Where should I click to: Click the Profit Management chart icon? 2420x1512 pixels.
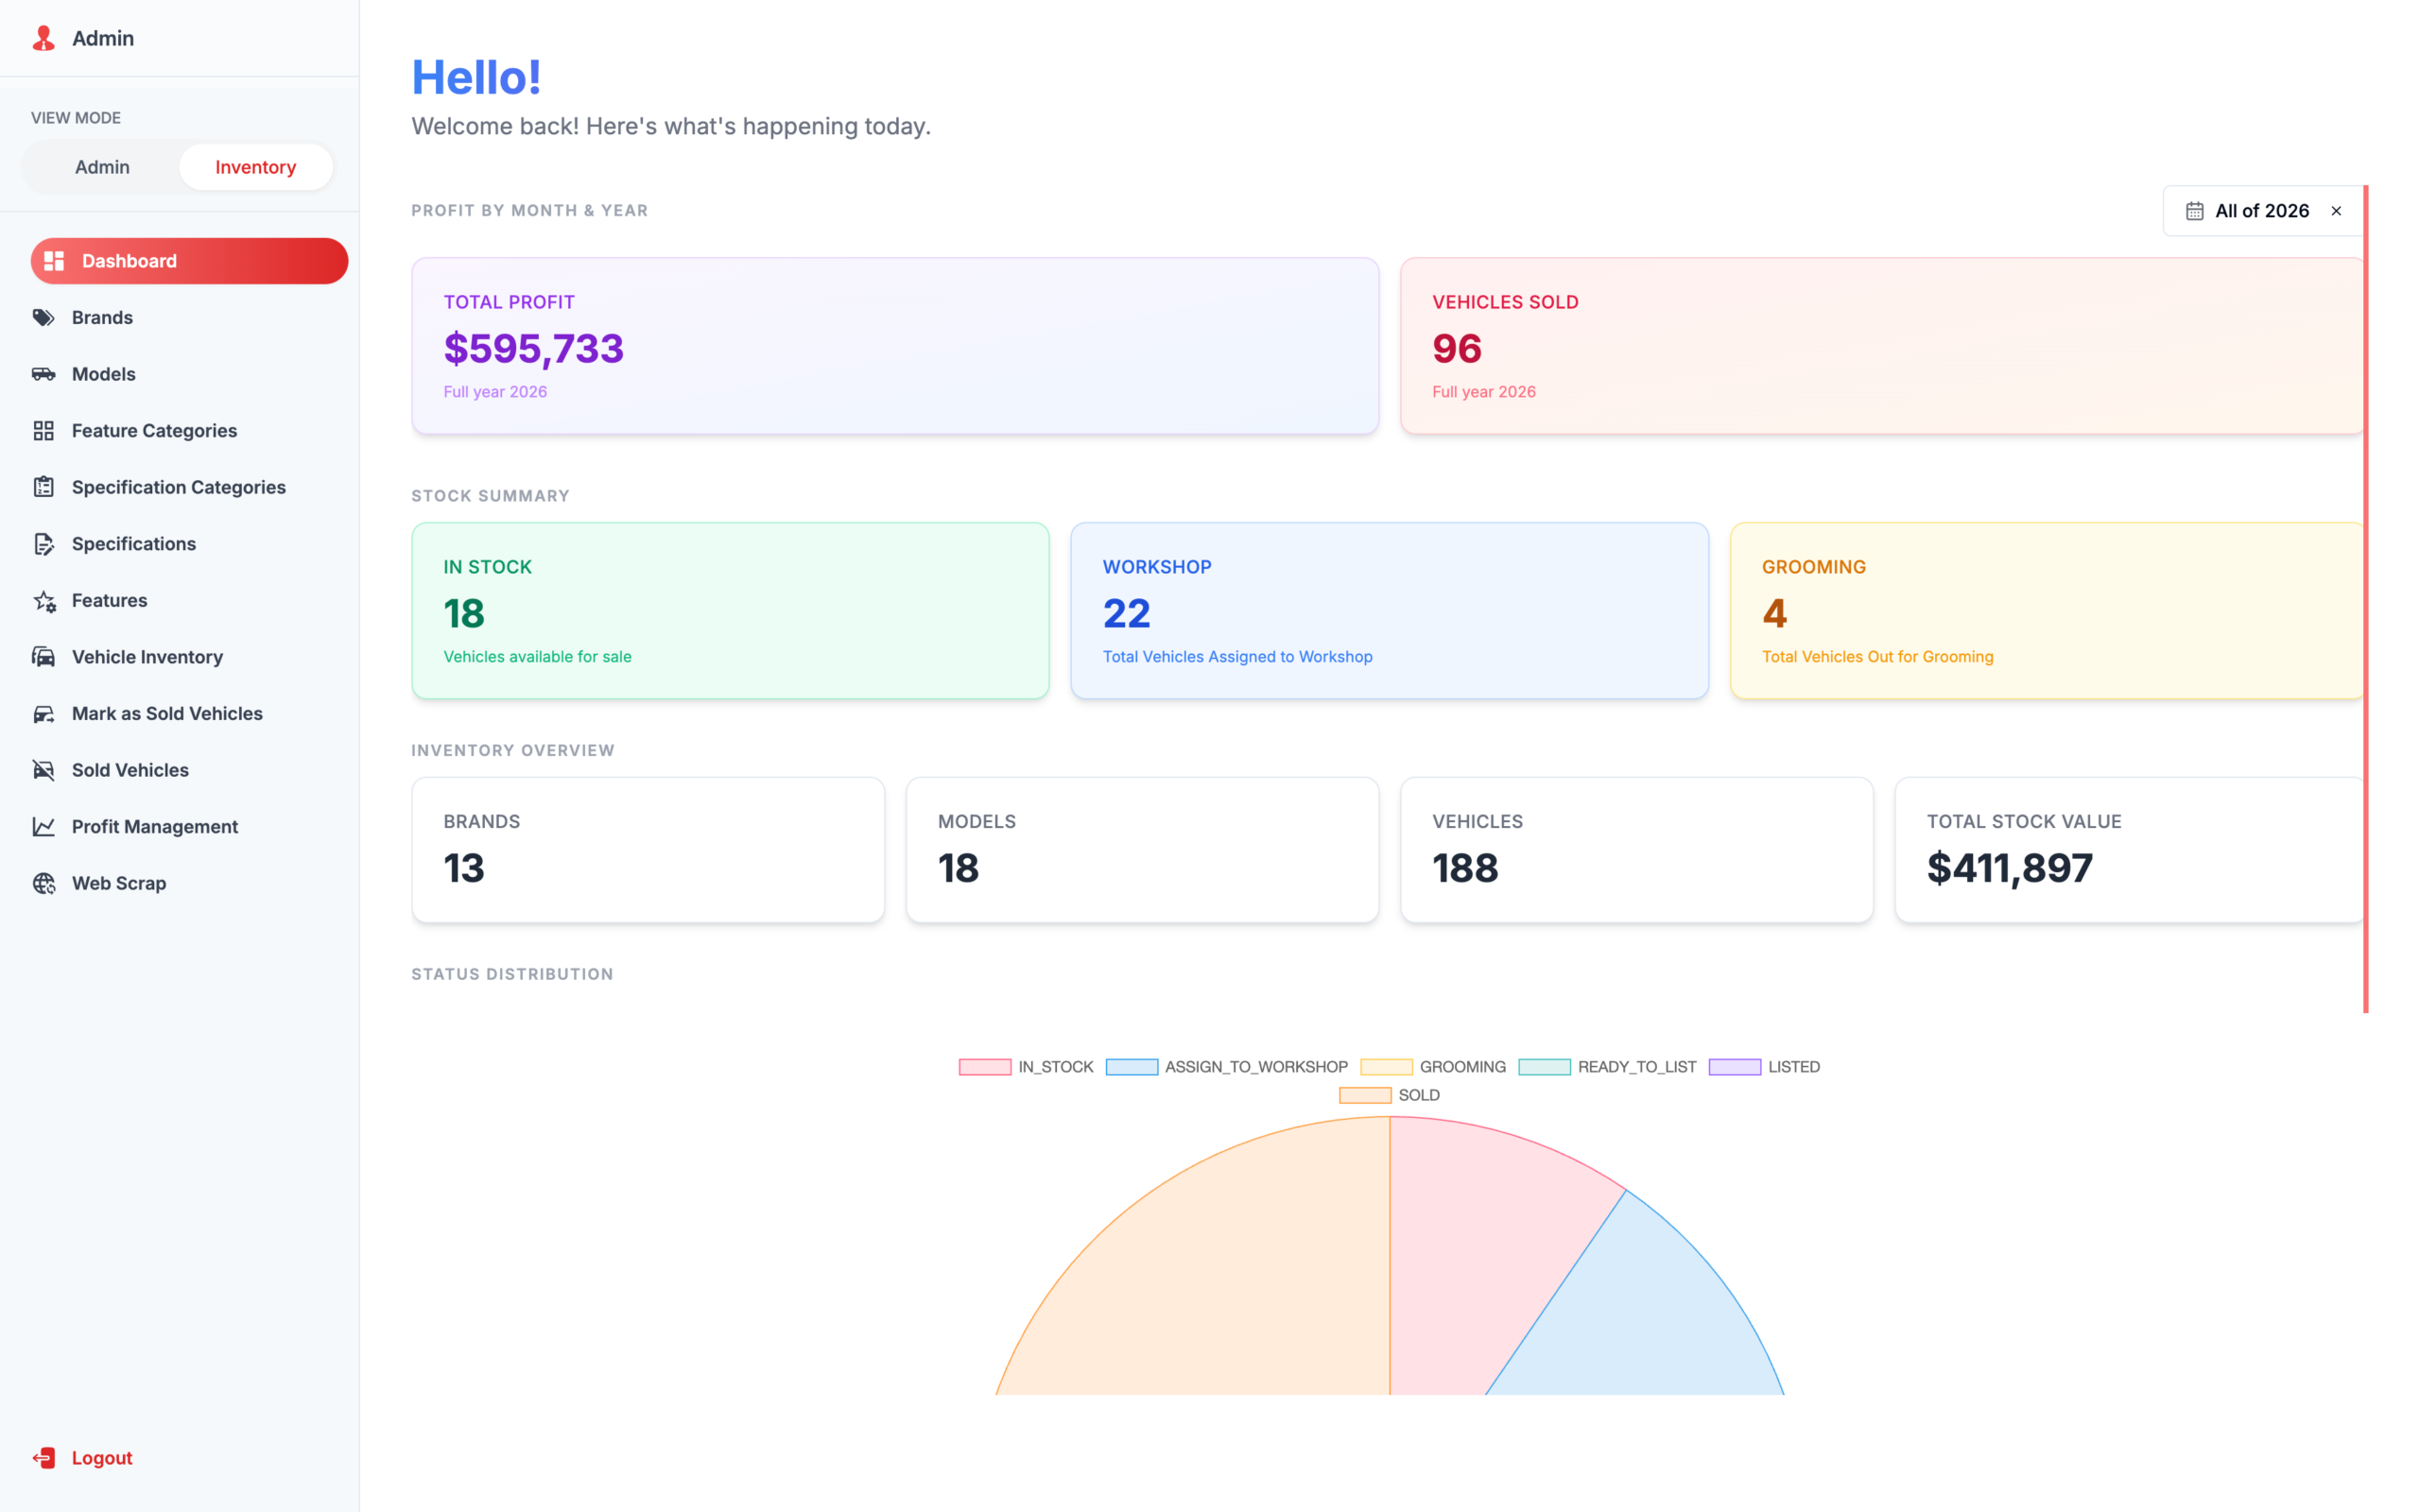[x=43, y=827]
